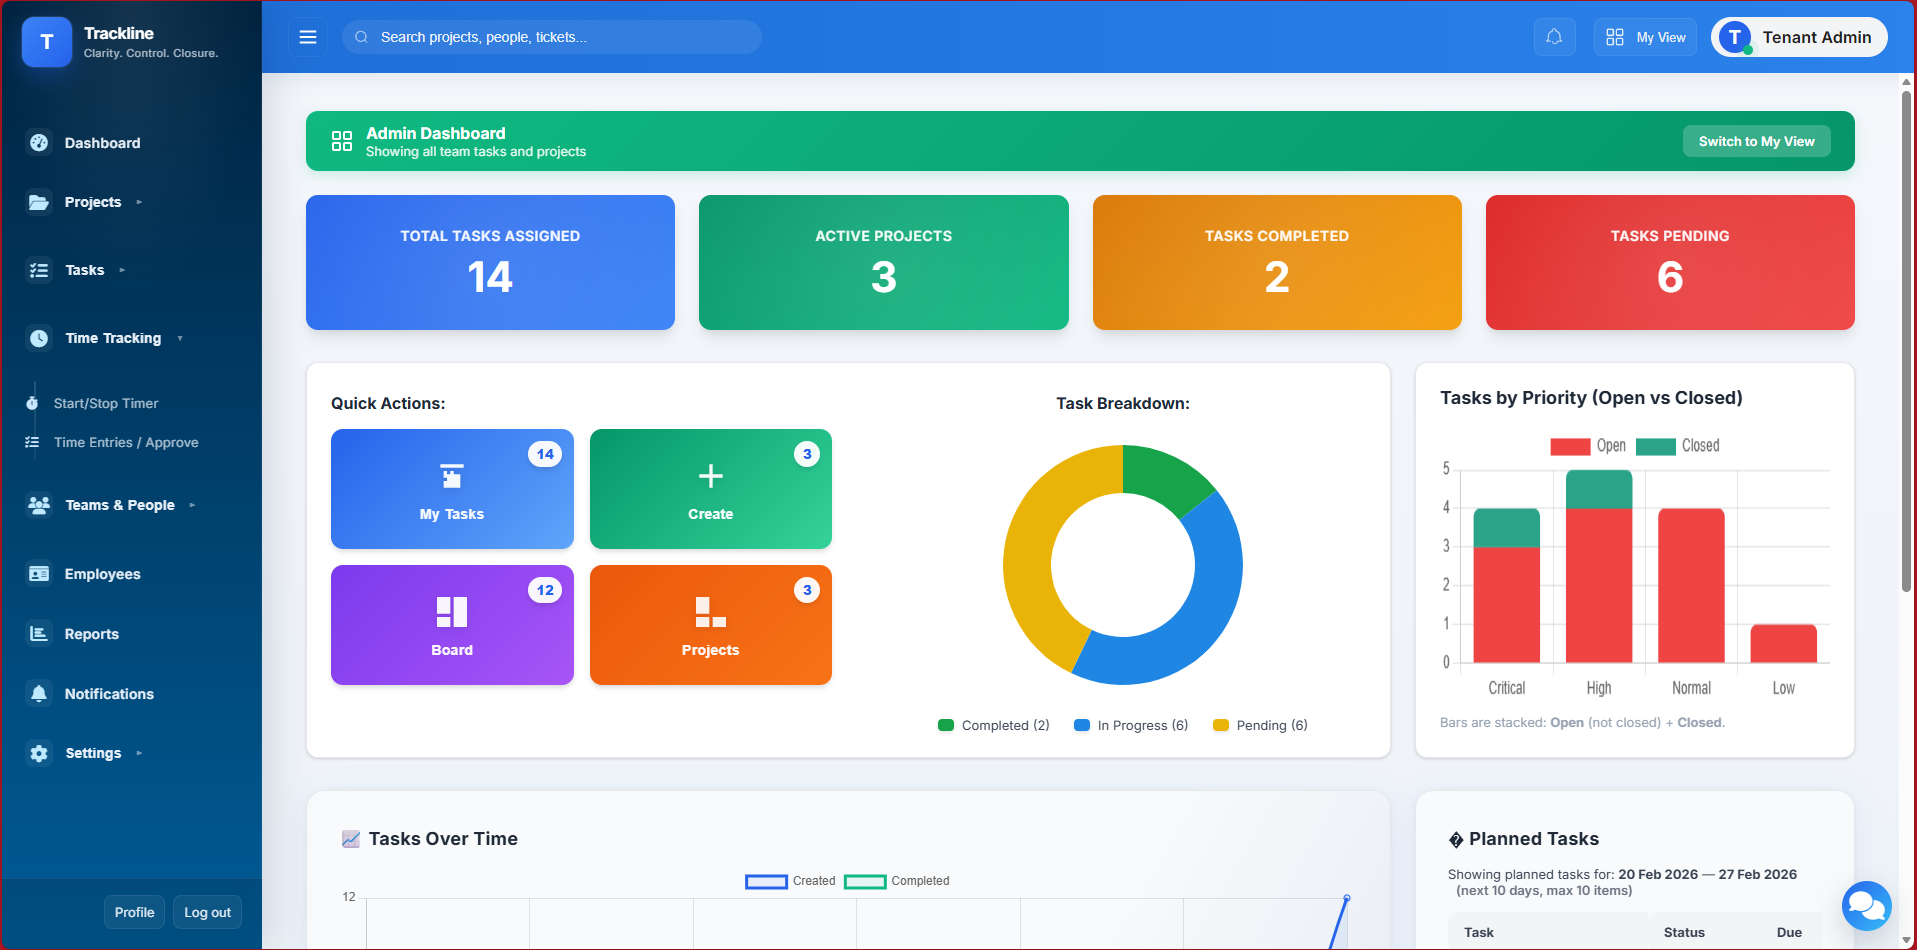Open the floating chat bubble icon
The width and height of the screenshot is (1917, 950).
point(1866,906)
